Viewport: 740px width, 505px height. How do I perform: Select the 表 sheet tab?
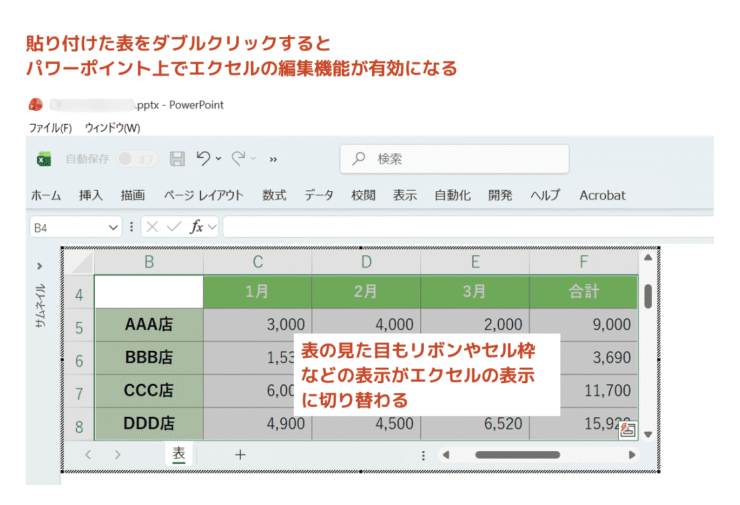coord(179,454)
